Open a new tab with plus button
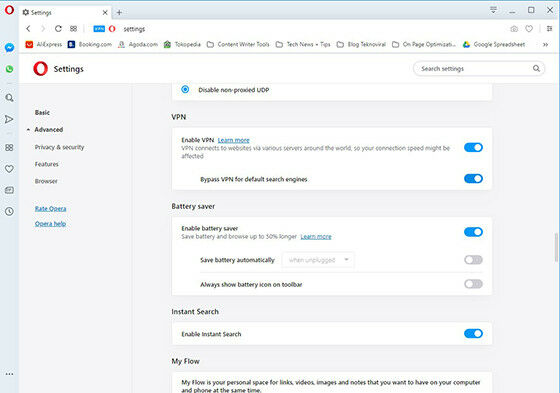 pyautogui.click(x=119, y=13)
